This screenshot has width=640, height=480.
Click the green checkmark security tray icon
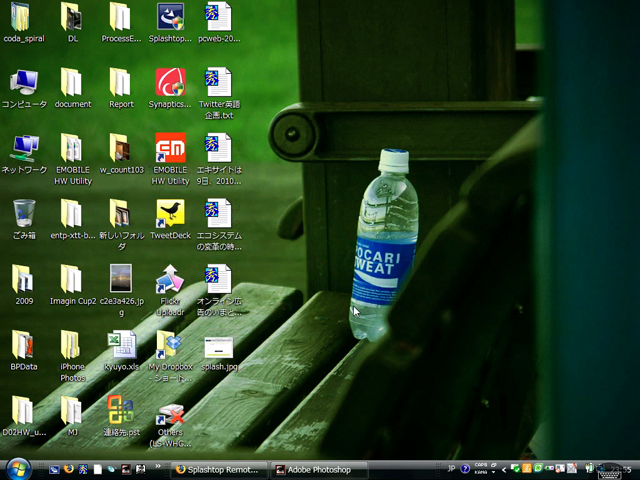[515, 469]
